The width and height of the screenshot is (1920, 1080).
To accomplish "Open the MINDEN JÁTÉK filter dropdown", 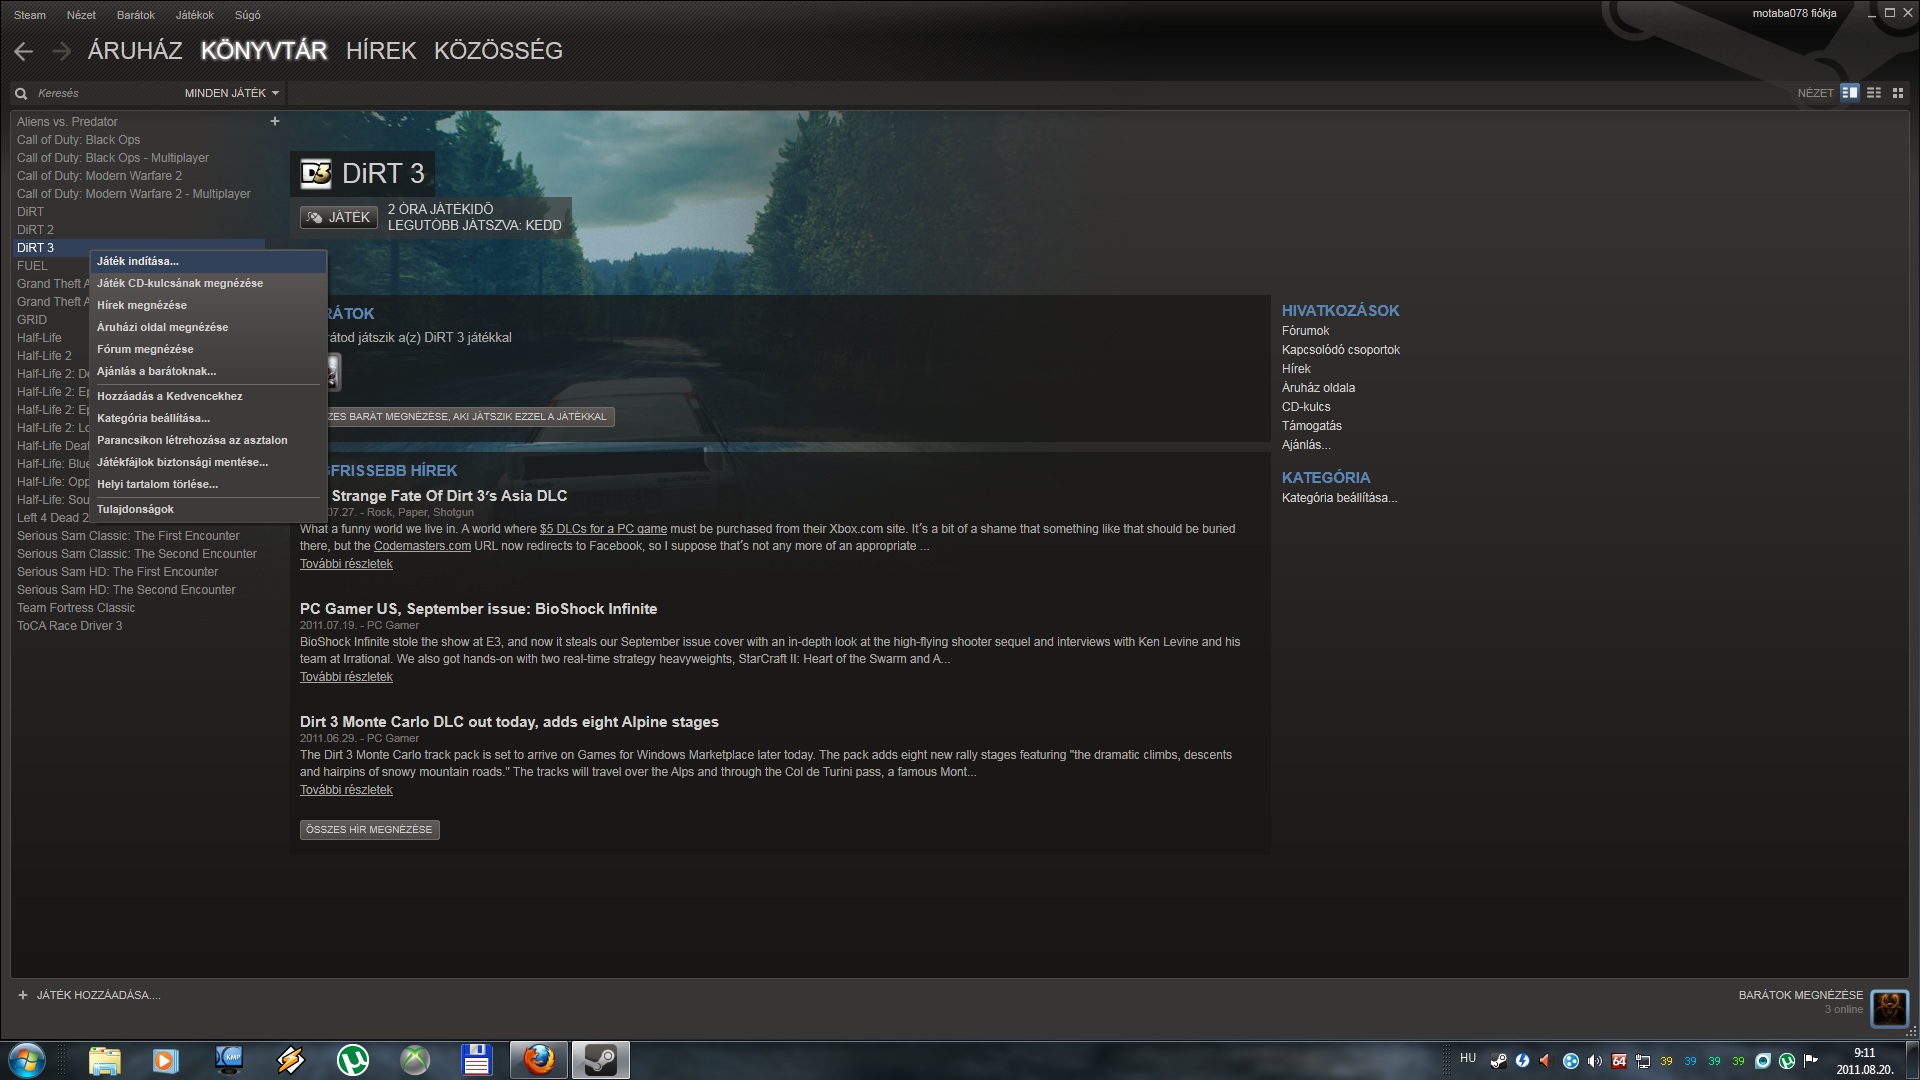I will coord(232,93).
